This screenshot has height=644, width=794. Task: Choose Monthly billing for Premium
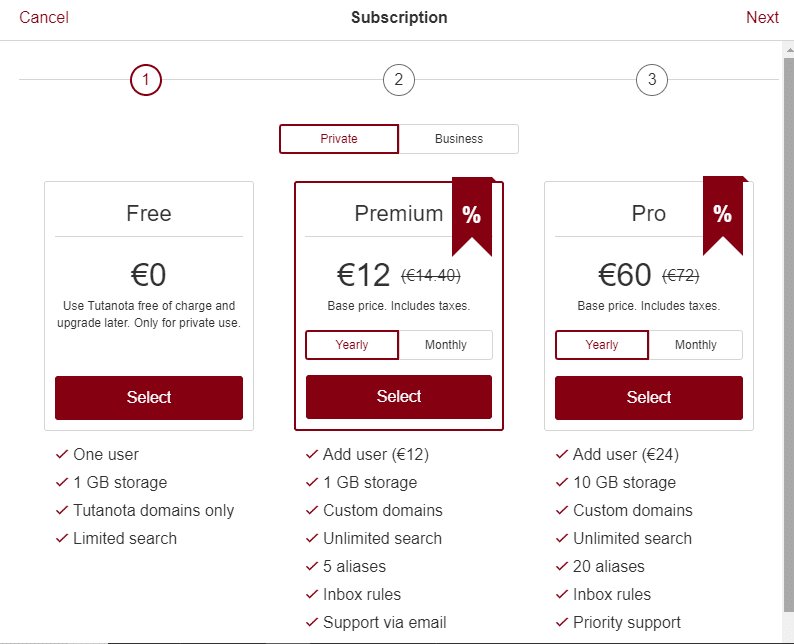coord(446,345)
